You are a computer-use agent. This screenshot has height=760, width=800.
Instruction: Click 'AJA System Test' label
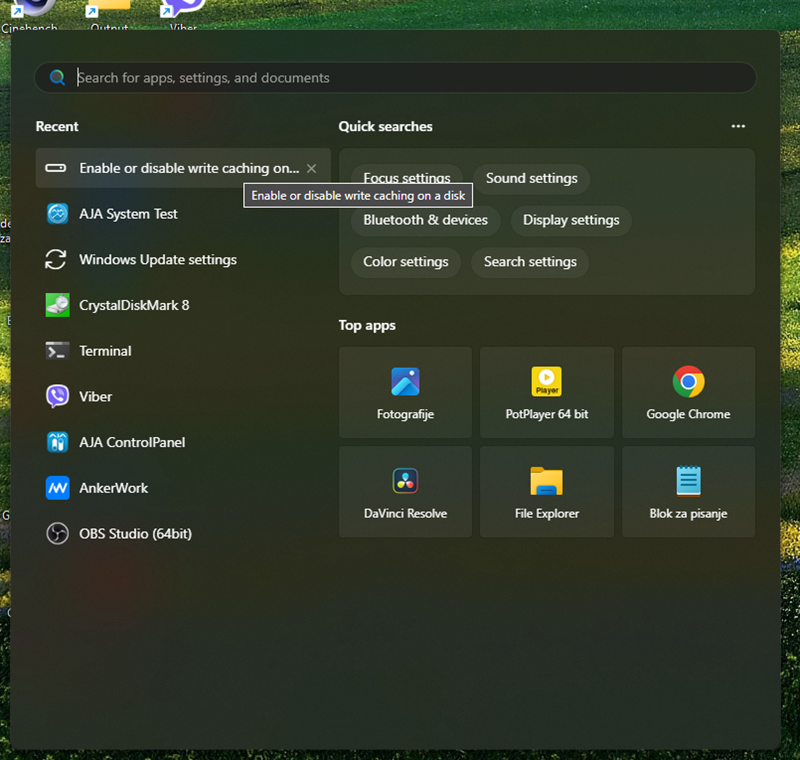128,214
